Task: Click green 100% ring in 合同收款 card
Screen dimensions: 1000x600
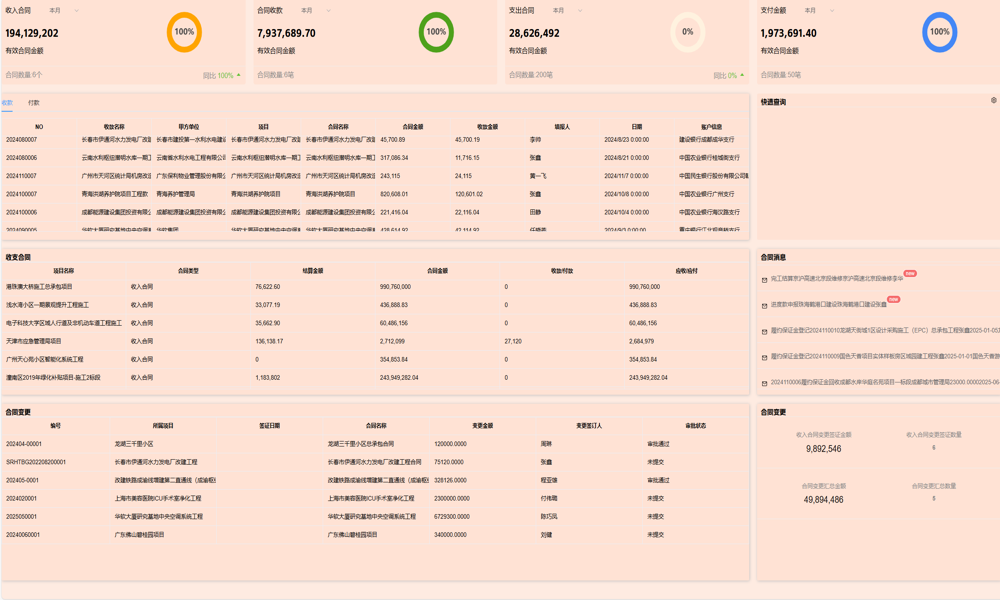Action: [x=436, y=32]
